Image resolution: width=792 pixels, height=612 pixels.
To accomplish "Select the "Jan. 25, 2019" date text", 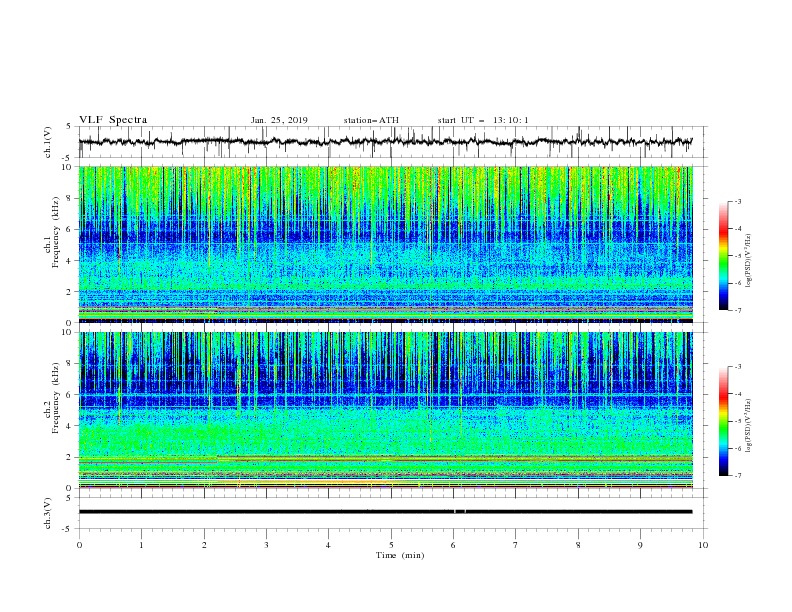I will click(279, 120).
